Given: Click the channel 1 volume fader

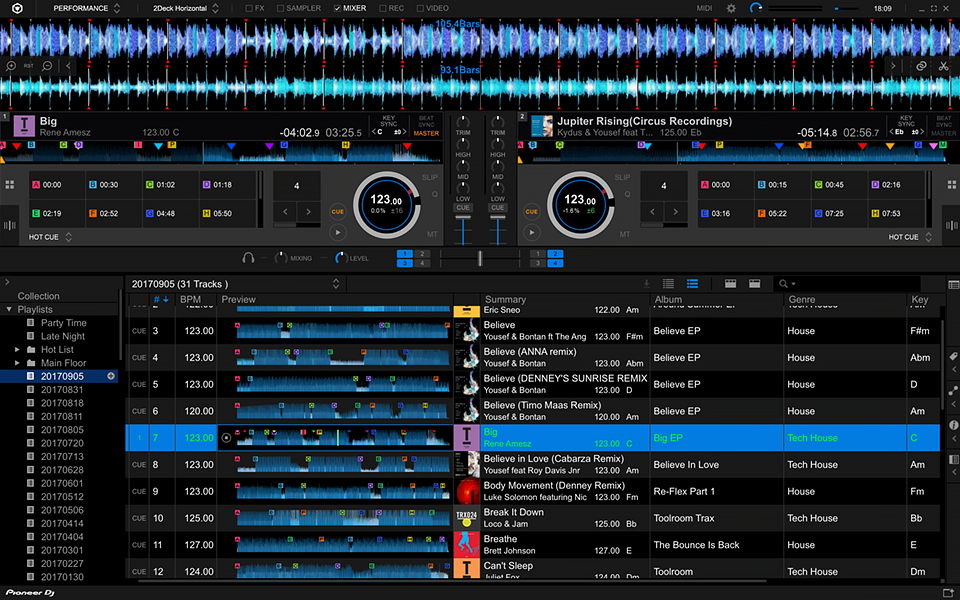Looking at the screenshot, I should (463, 218).
